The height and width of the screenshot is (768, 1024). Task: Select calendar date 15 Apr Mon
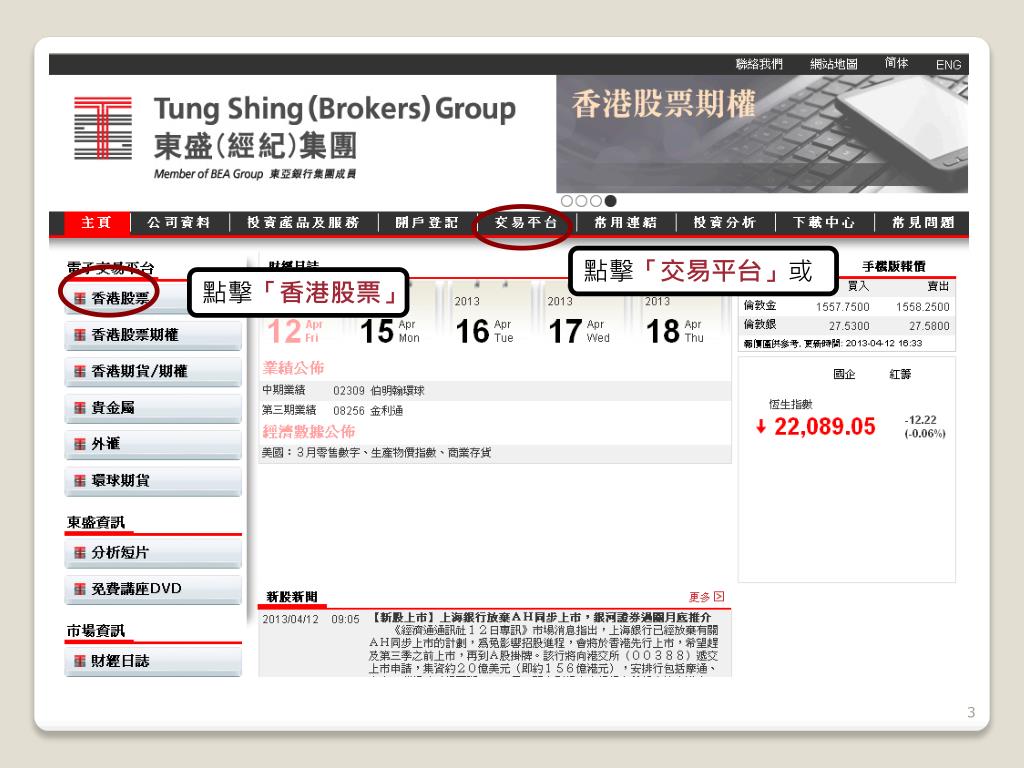click(390, 330)
